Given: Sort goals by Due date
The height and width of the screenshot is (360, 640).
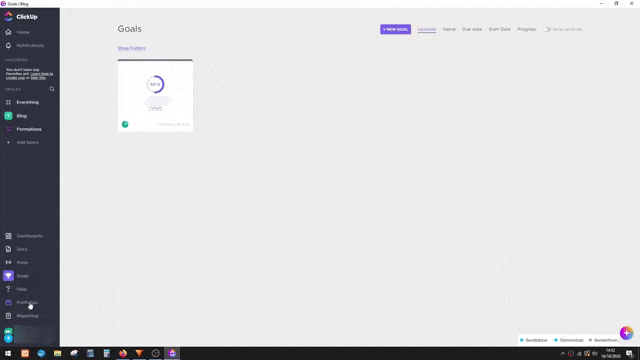Looking at the screenshot, I should (472, 29).
